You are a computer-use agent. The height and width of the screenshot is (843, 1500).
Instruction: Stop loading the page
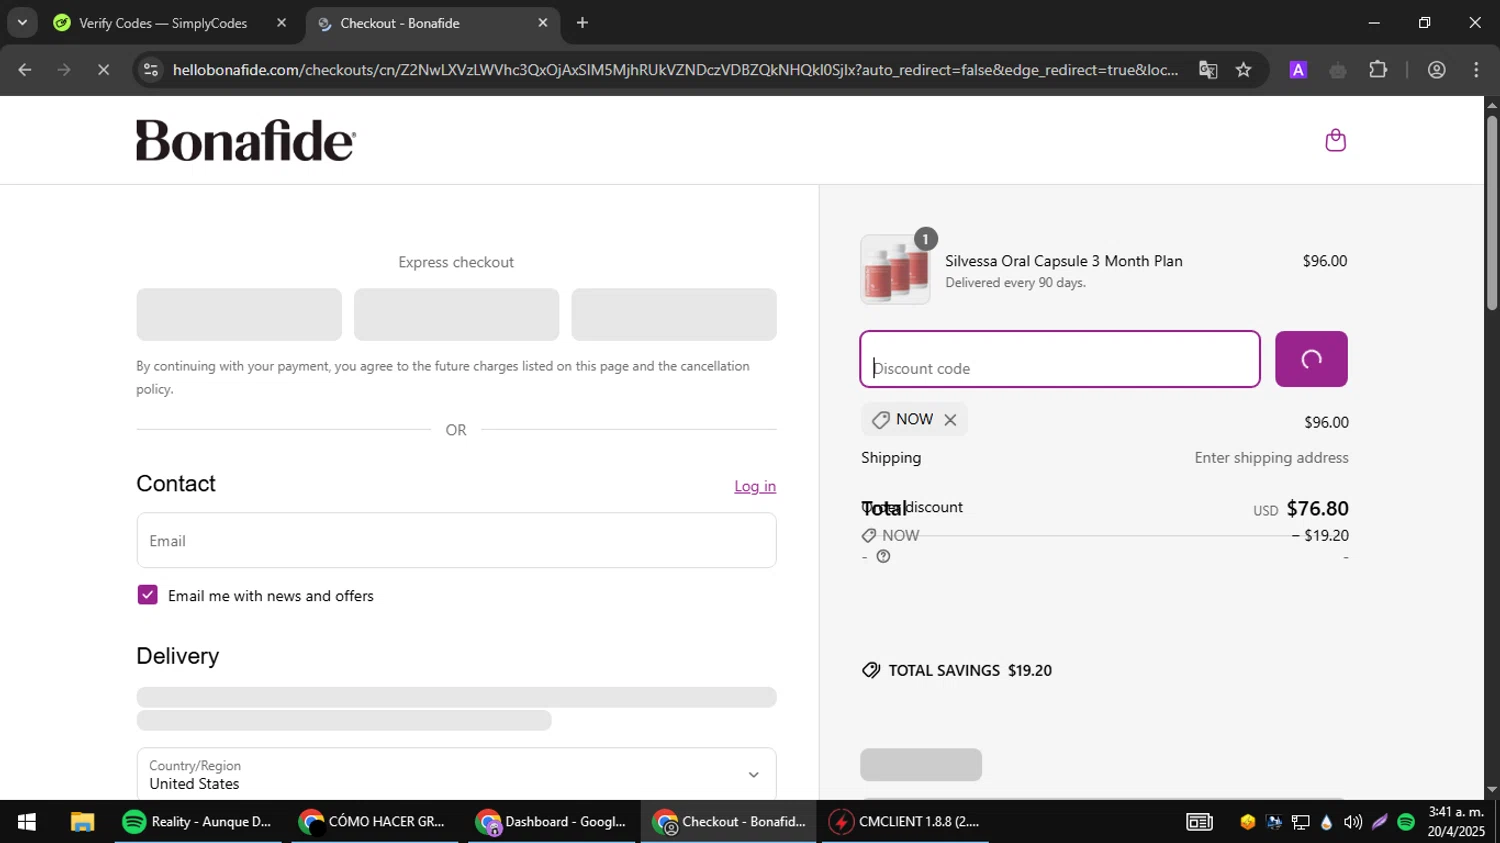click(103, 70)
